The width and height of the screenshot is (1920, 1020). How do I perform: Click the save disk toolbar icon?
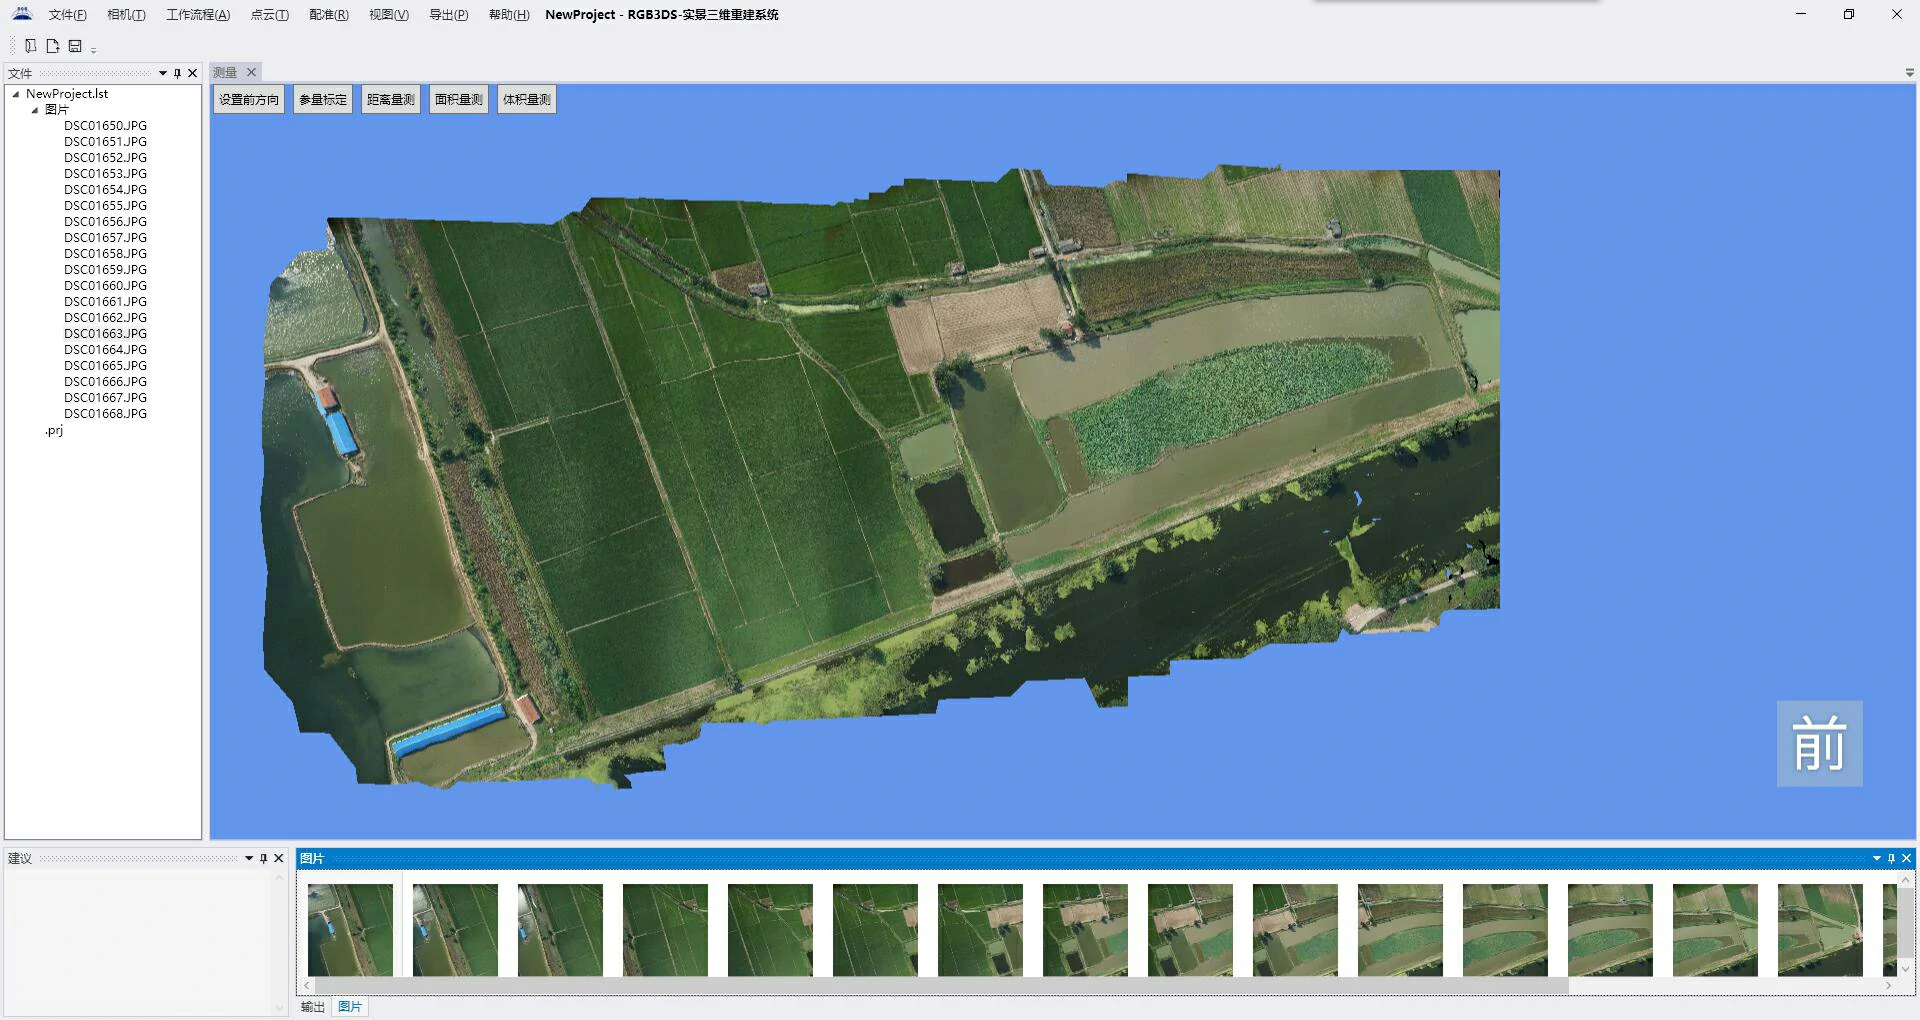(75, 46)
